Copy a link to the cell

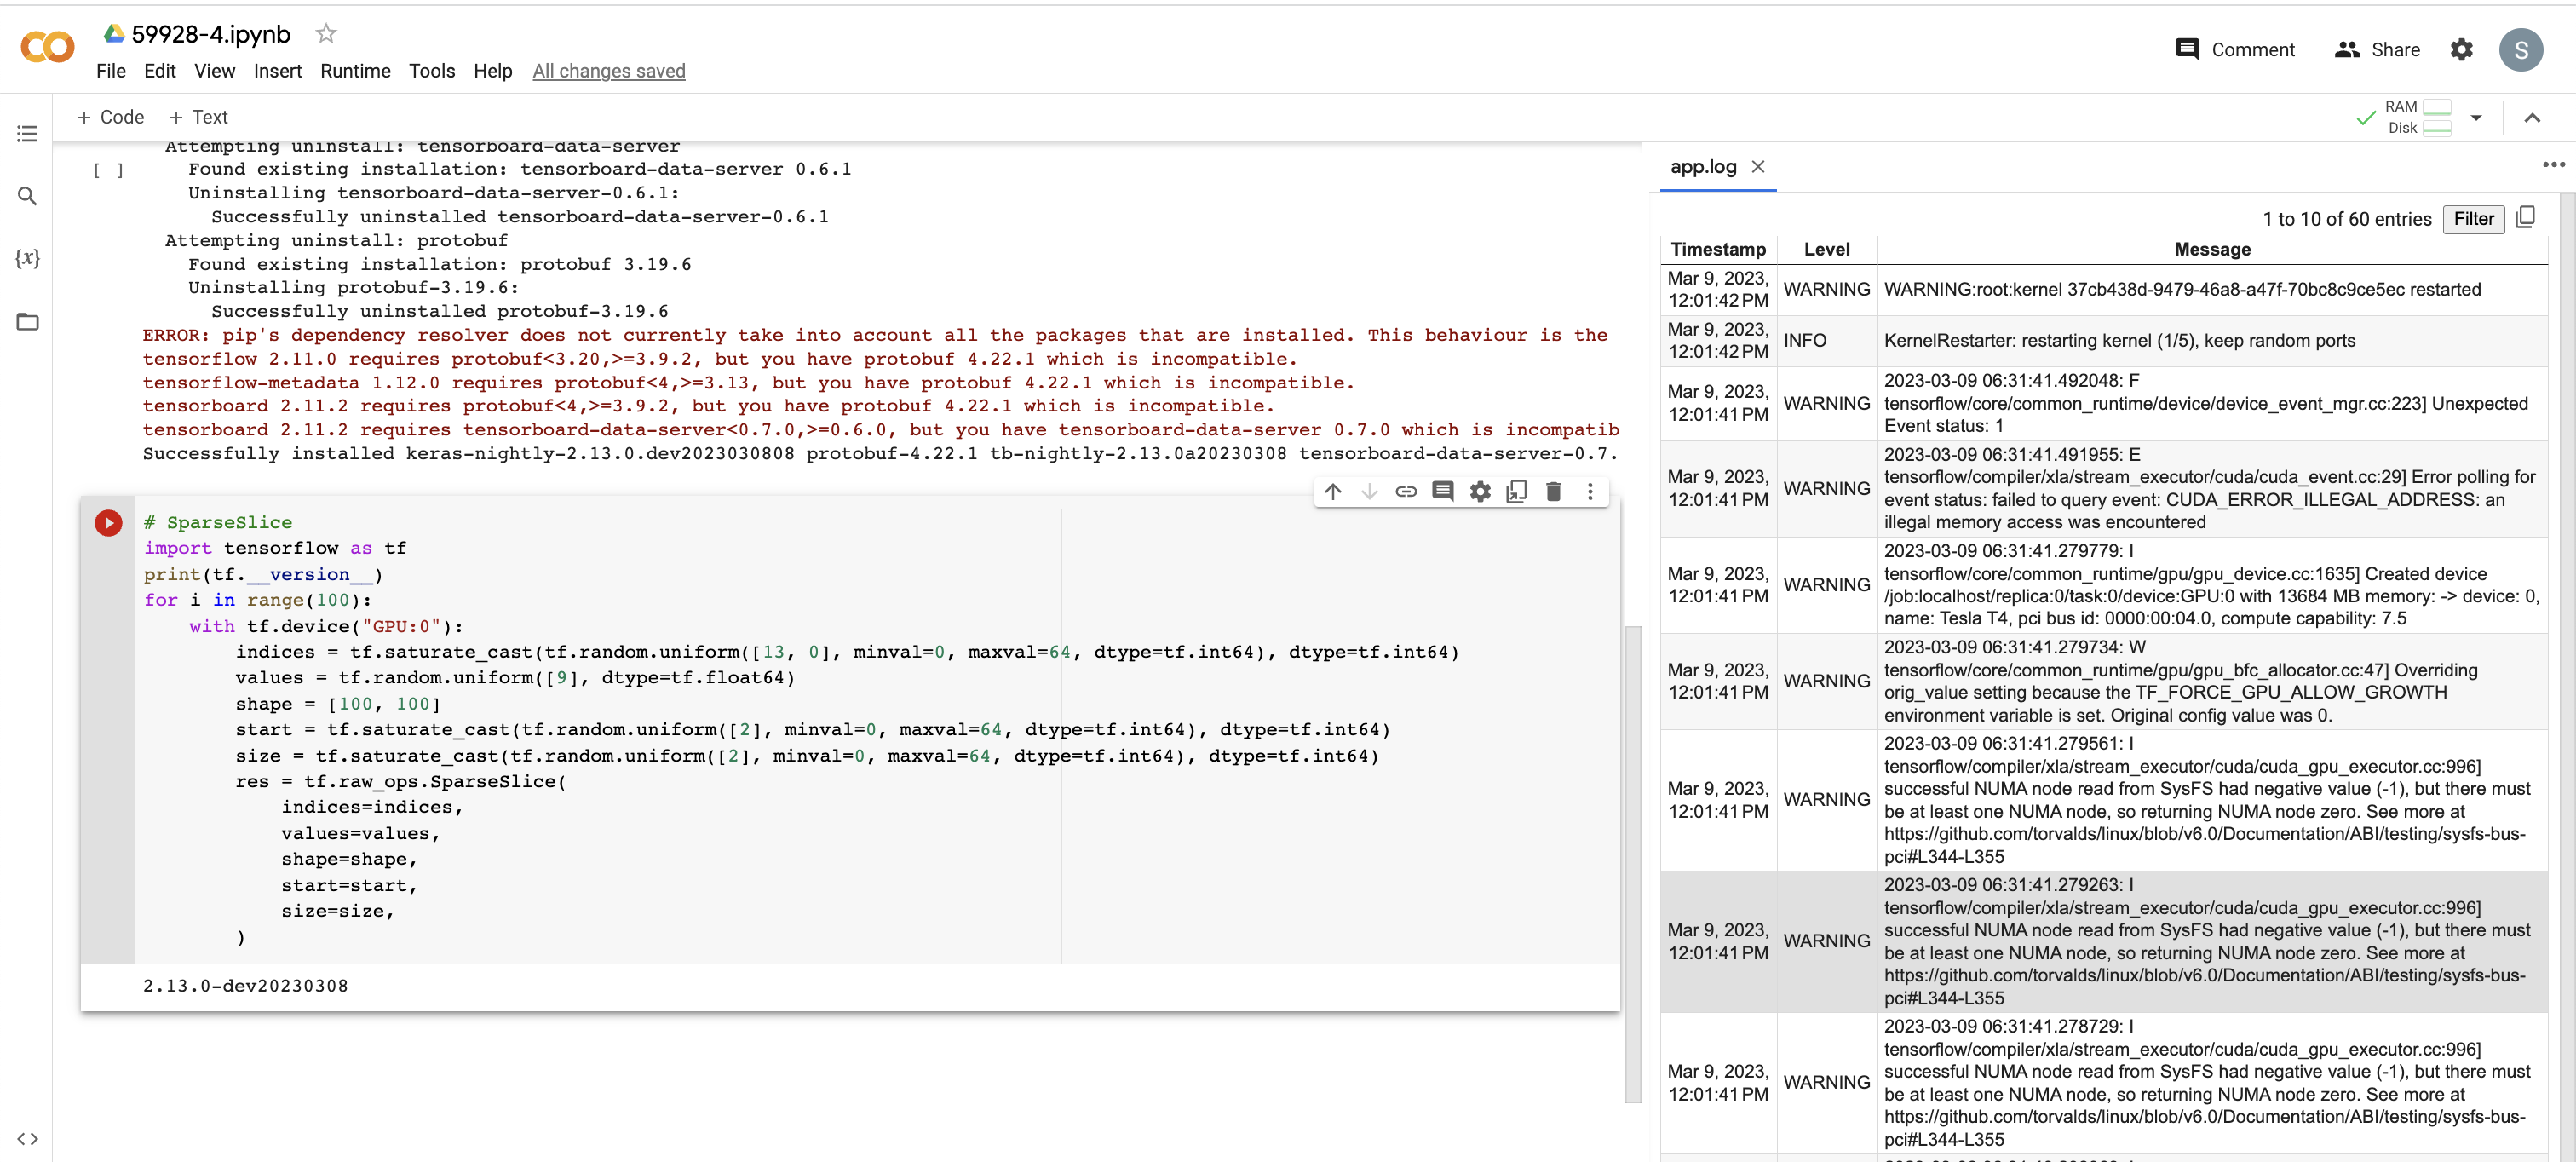pyautogui.click(x=1406, y=491)
